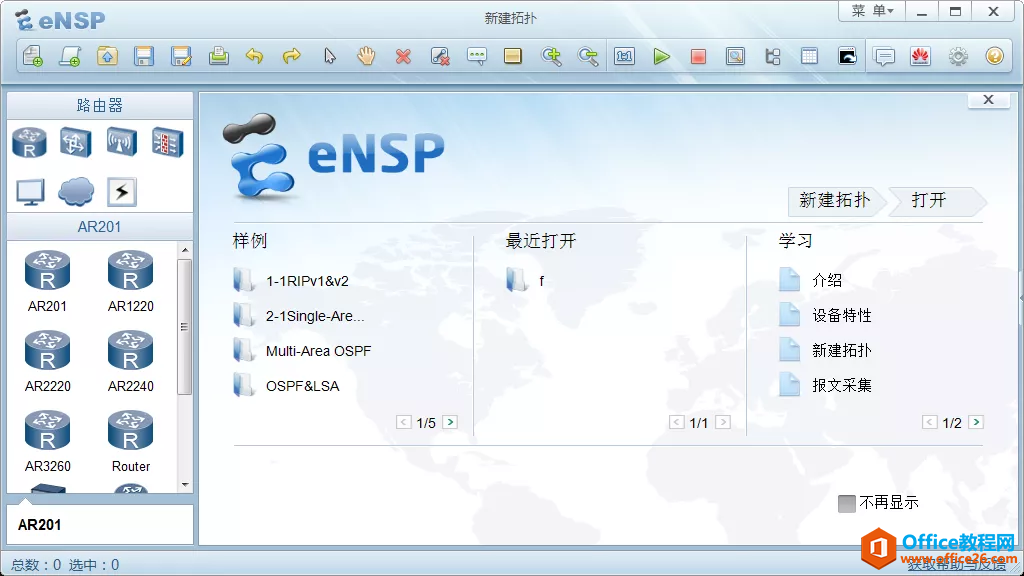This screenshot has width=1024, height=576.
Task: Select the Switch device category icon
Action: [x=75, y=142]
